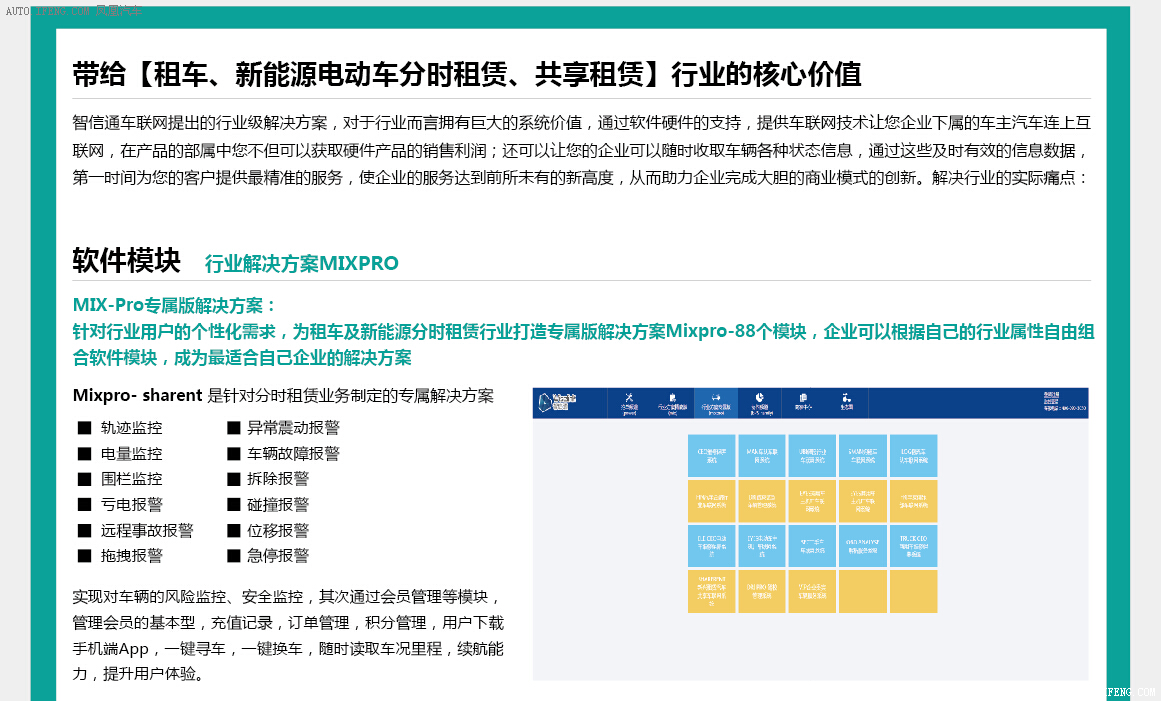Click the bullet item 电量监控
This screenshot has height=701, width=1161.
(131, 454)
